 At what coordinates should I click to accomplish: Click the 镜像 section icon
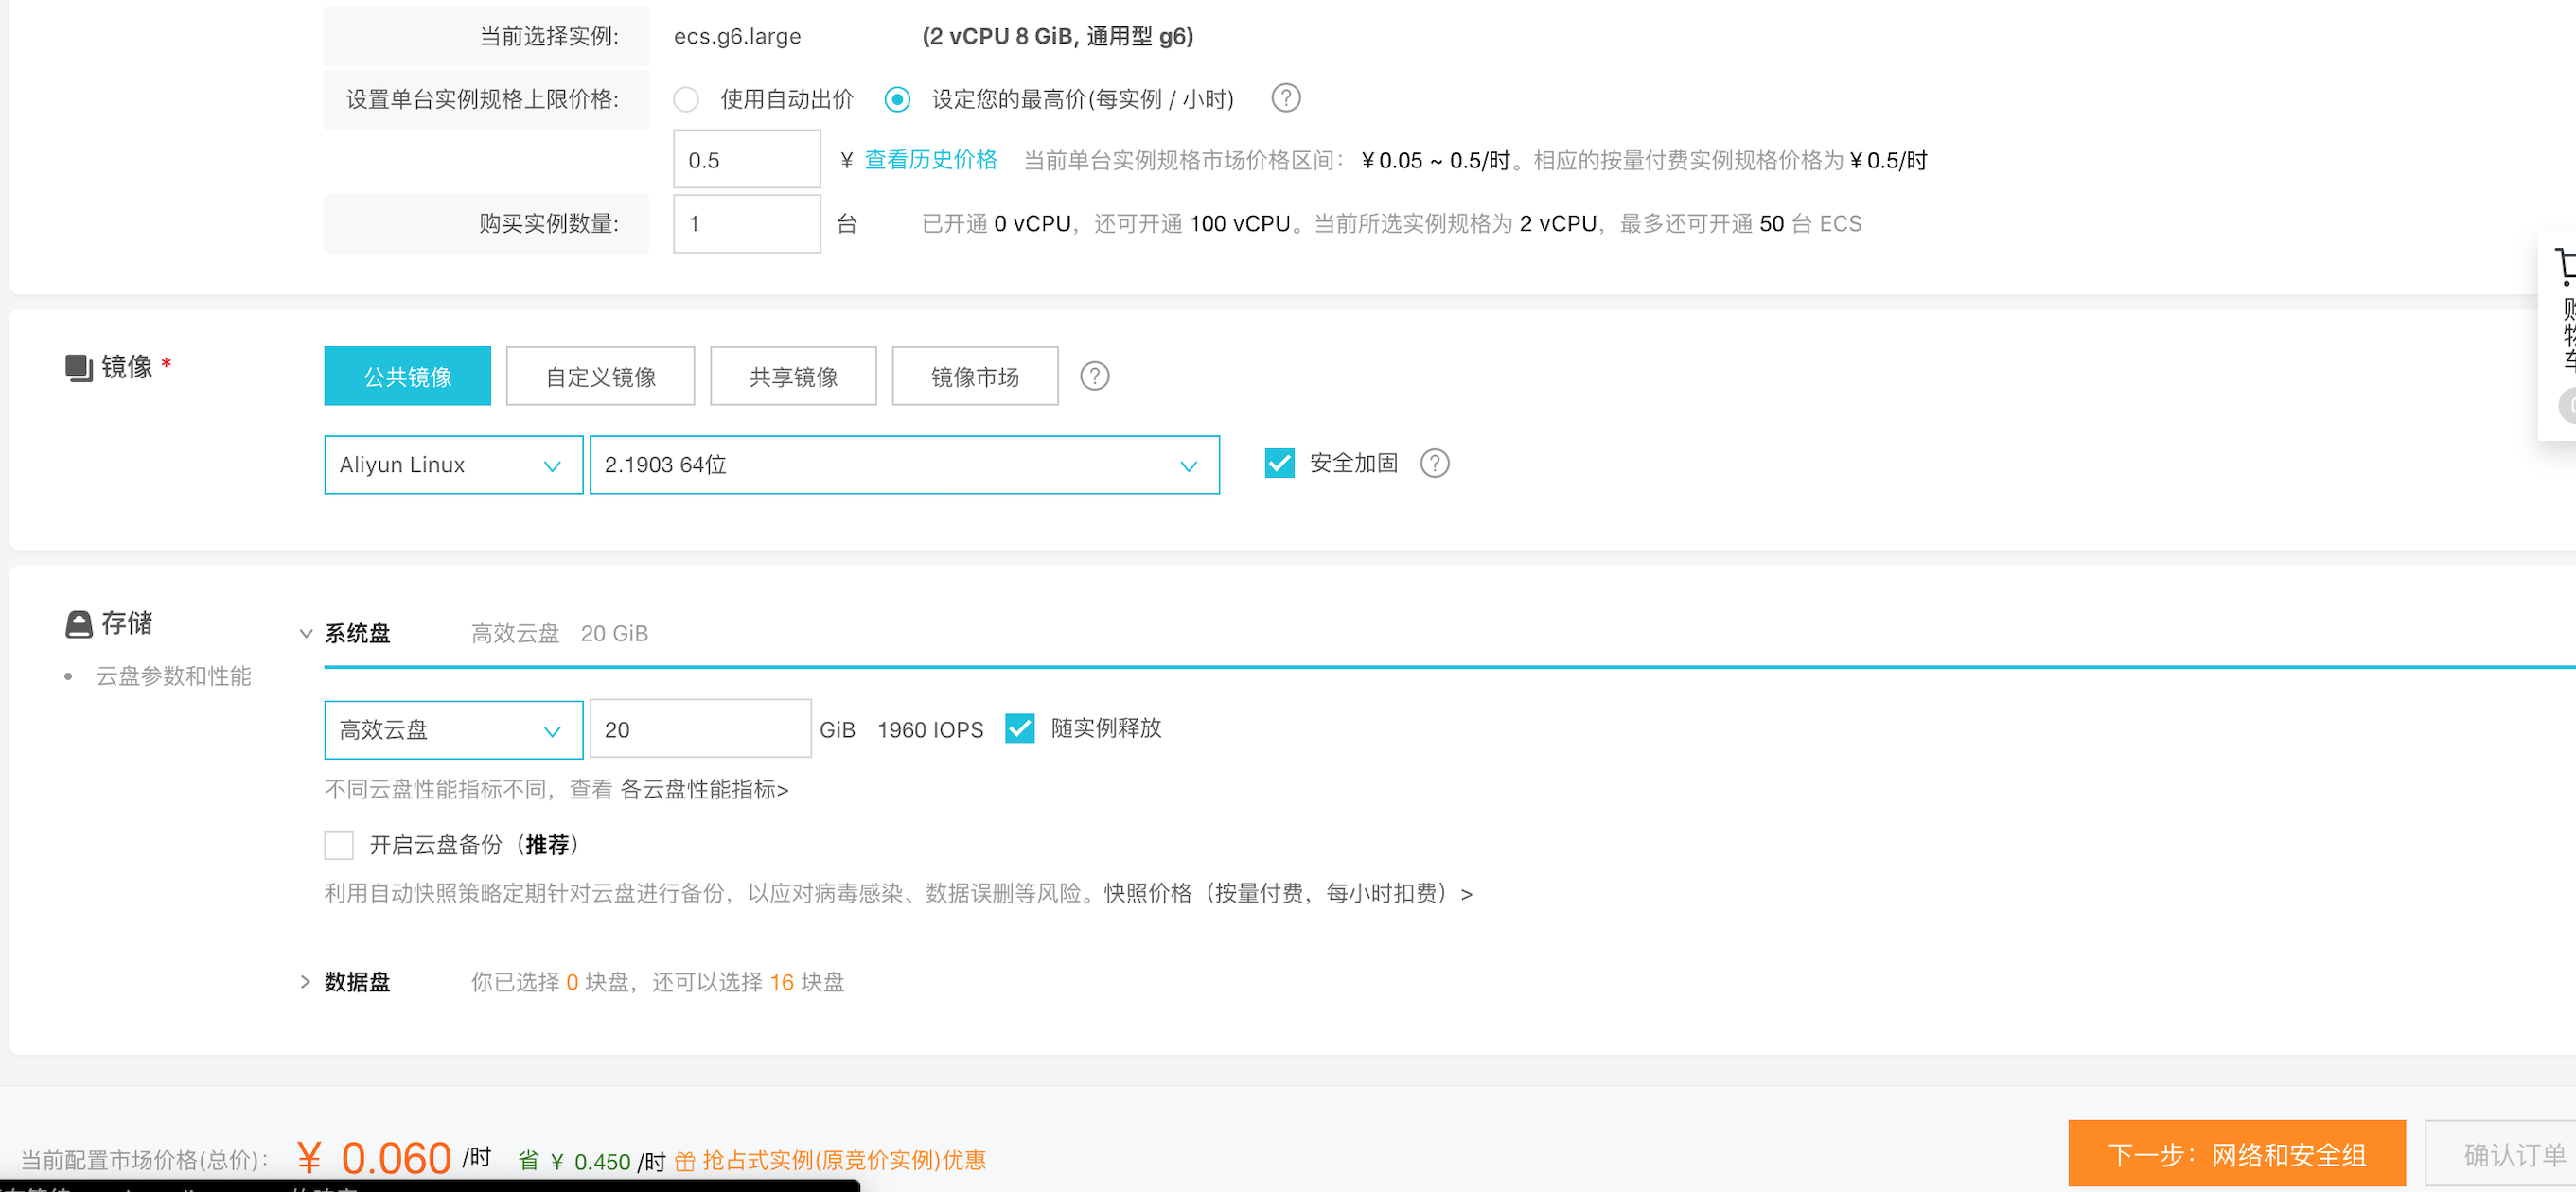[78, 367]
